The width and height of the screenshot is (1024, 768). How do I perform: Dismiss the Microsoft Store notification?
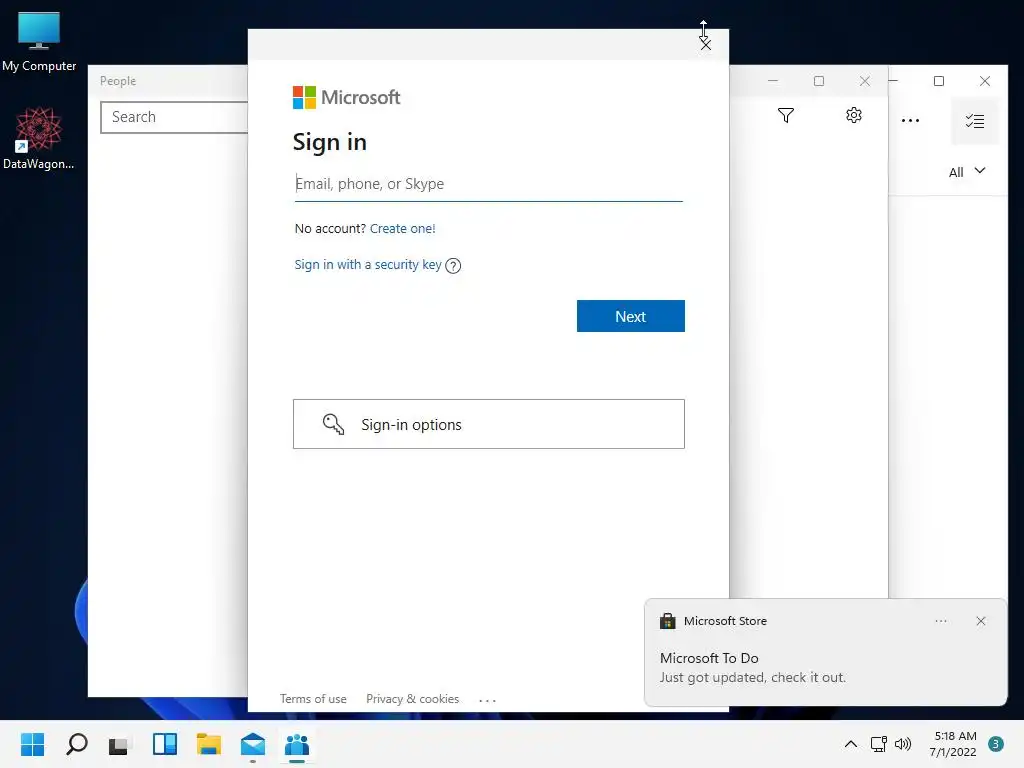click(981, 621)
